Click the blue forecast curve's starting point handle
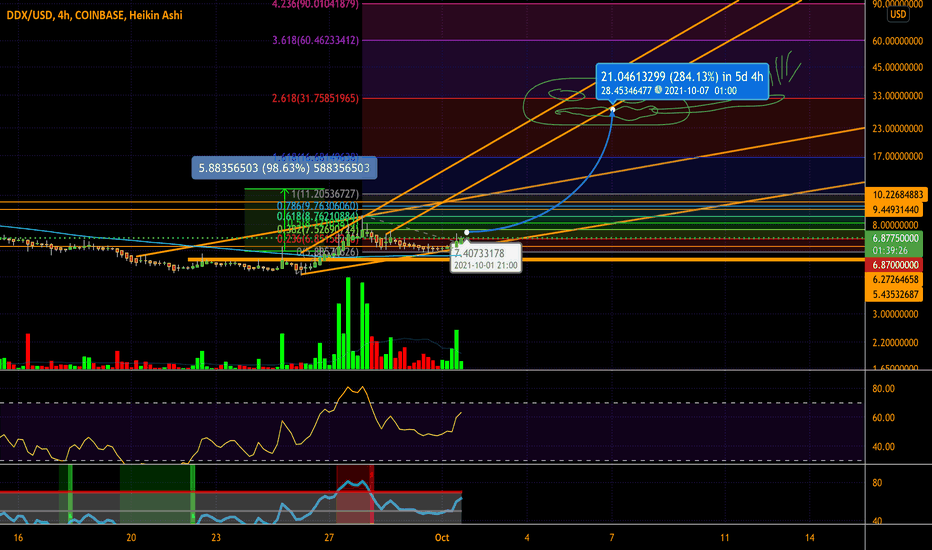Screen dimensions: 932x550 [x=467, y=232]
